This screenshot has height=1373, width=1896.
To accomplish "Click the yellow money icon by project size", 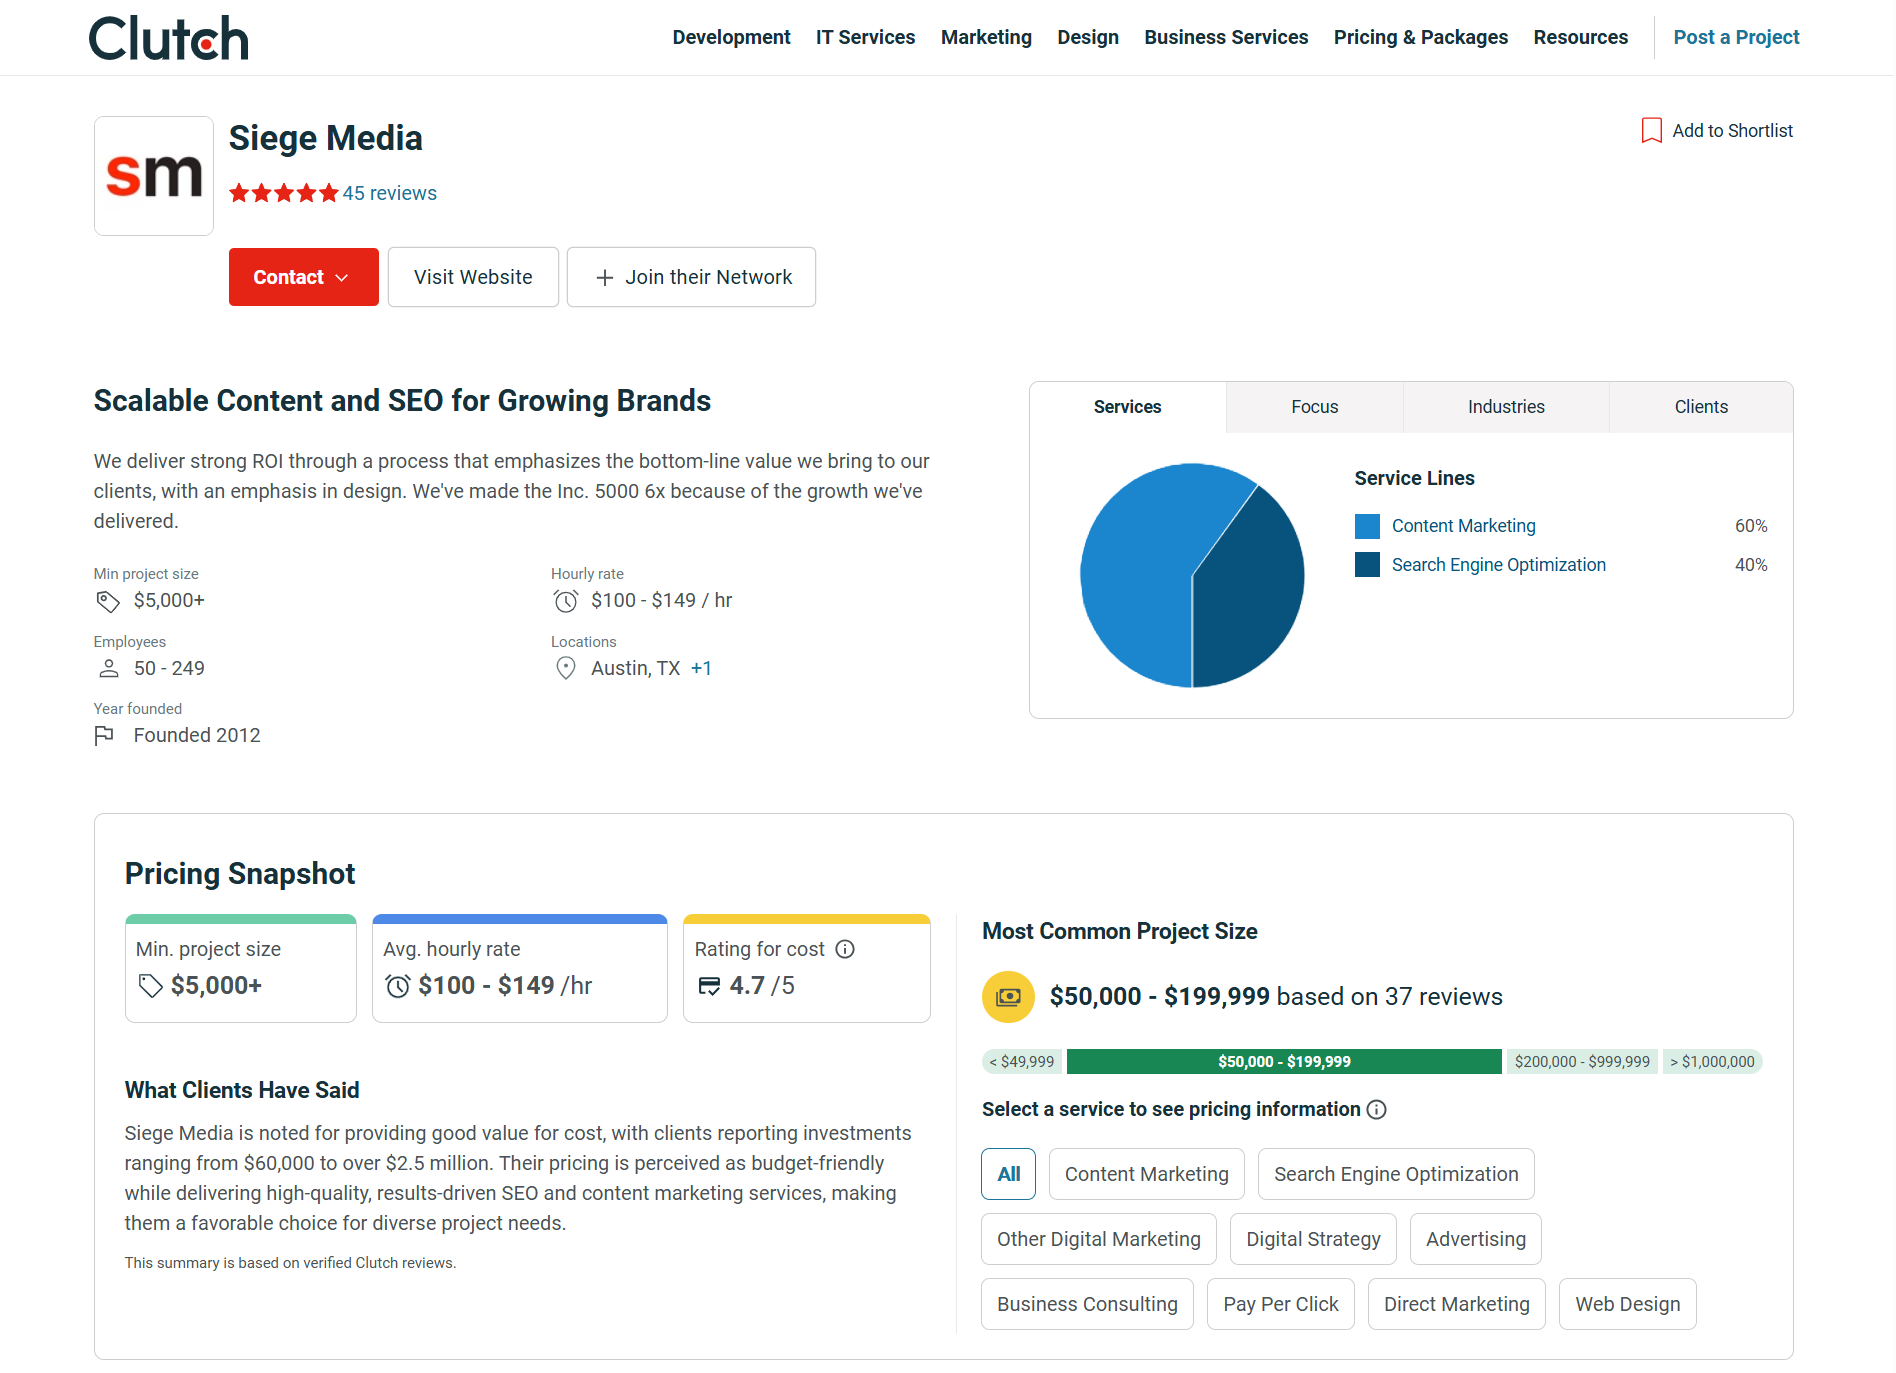I will coord(1008,997).
